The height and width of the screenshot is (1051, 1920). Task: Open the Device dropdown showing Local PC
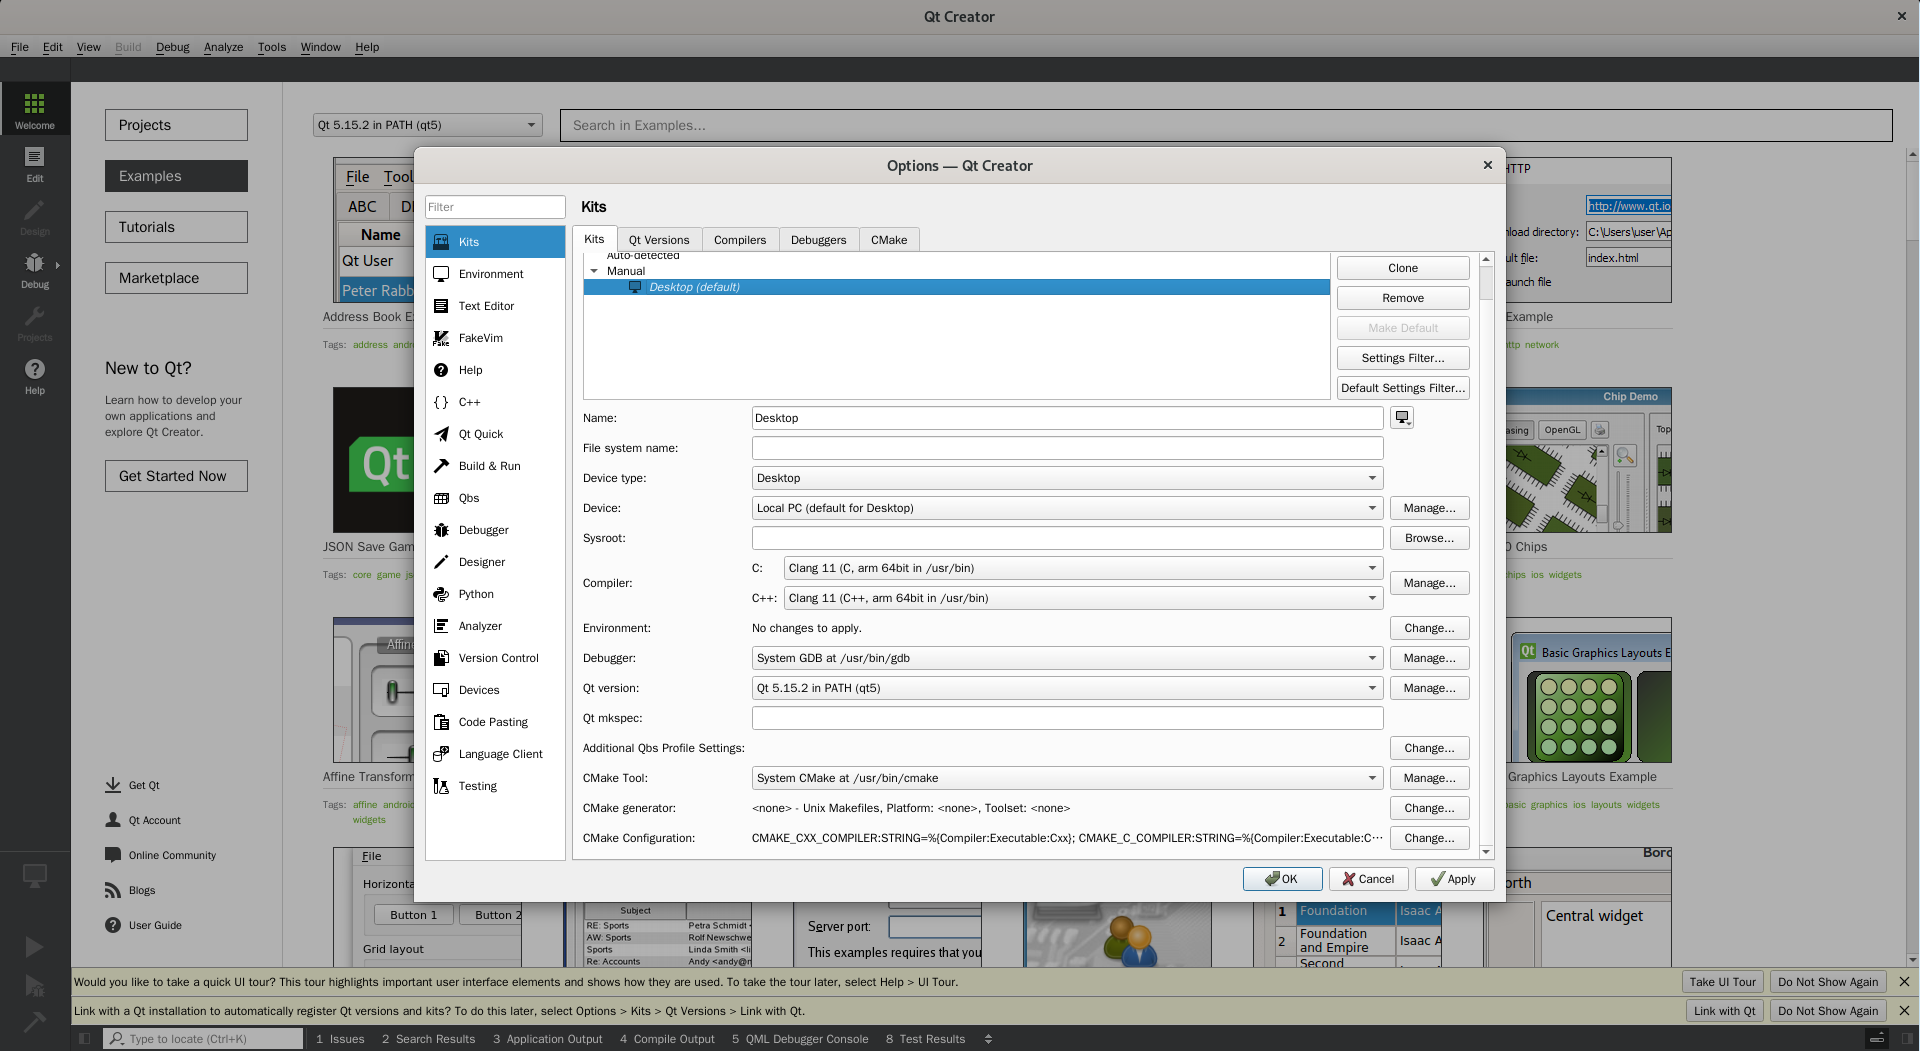1067,508
